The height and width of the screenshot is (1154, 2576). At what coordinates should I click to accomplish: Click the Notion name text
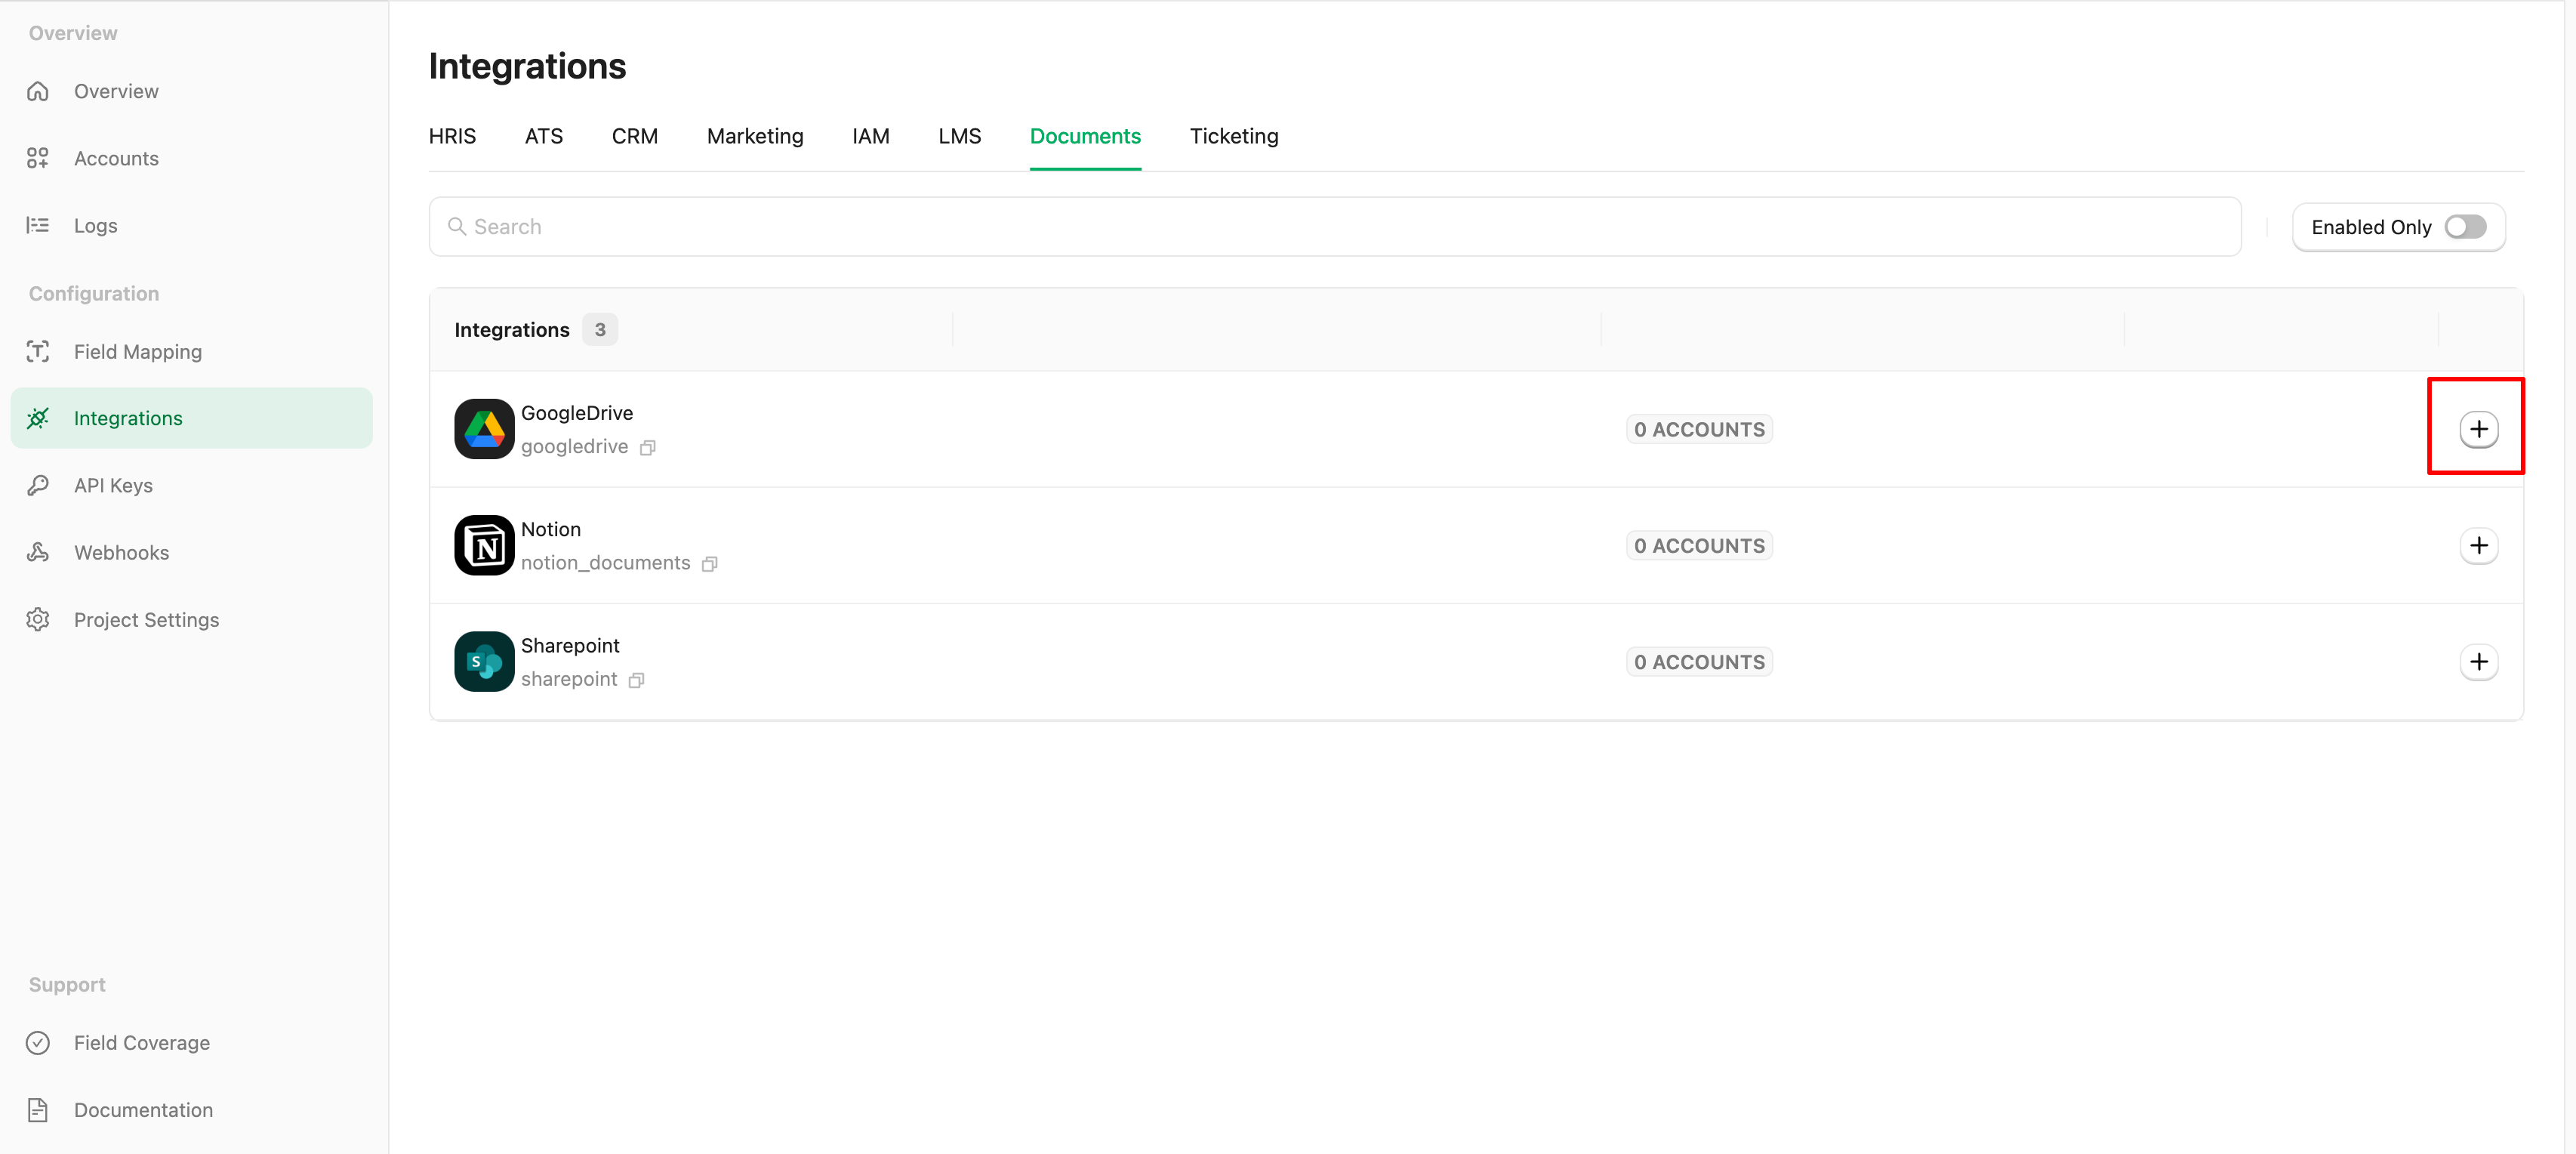(x=551, y=529)
